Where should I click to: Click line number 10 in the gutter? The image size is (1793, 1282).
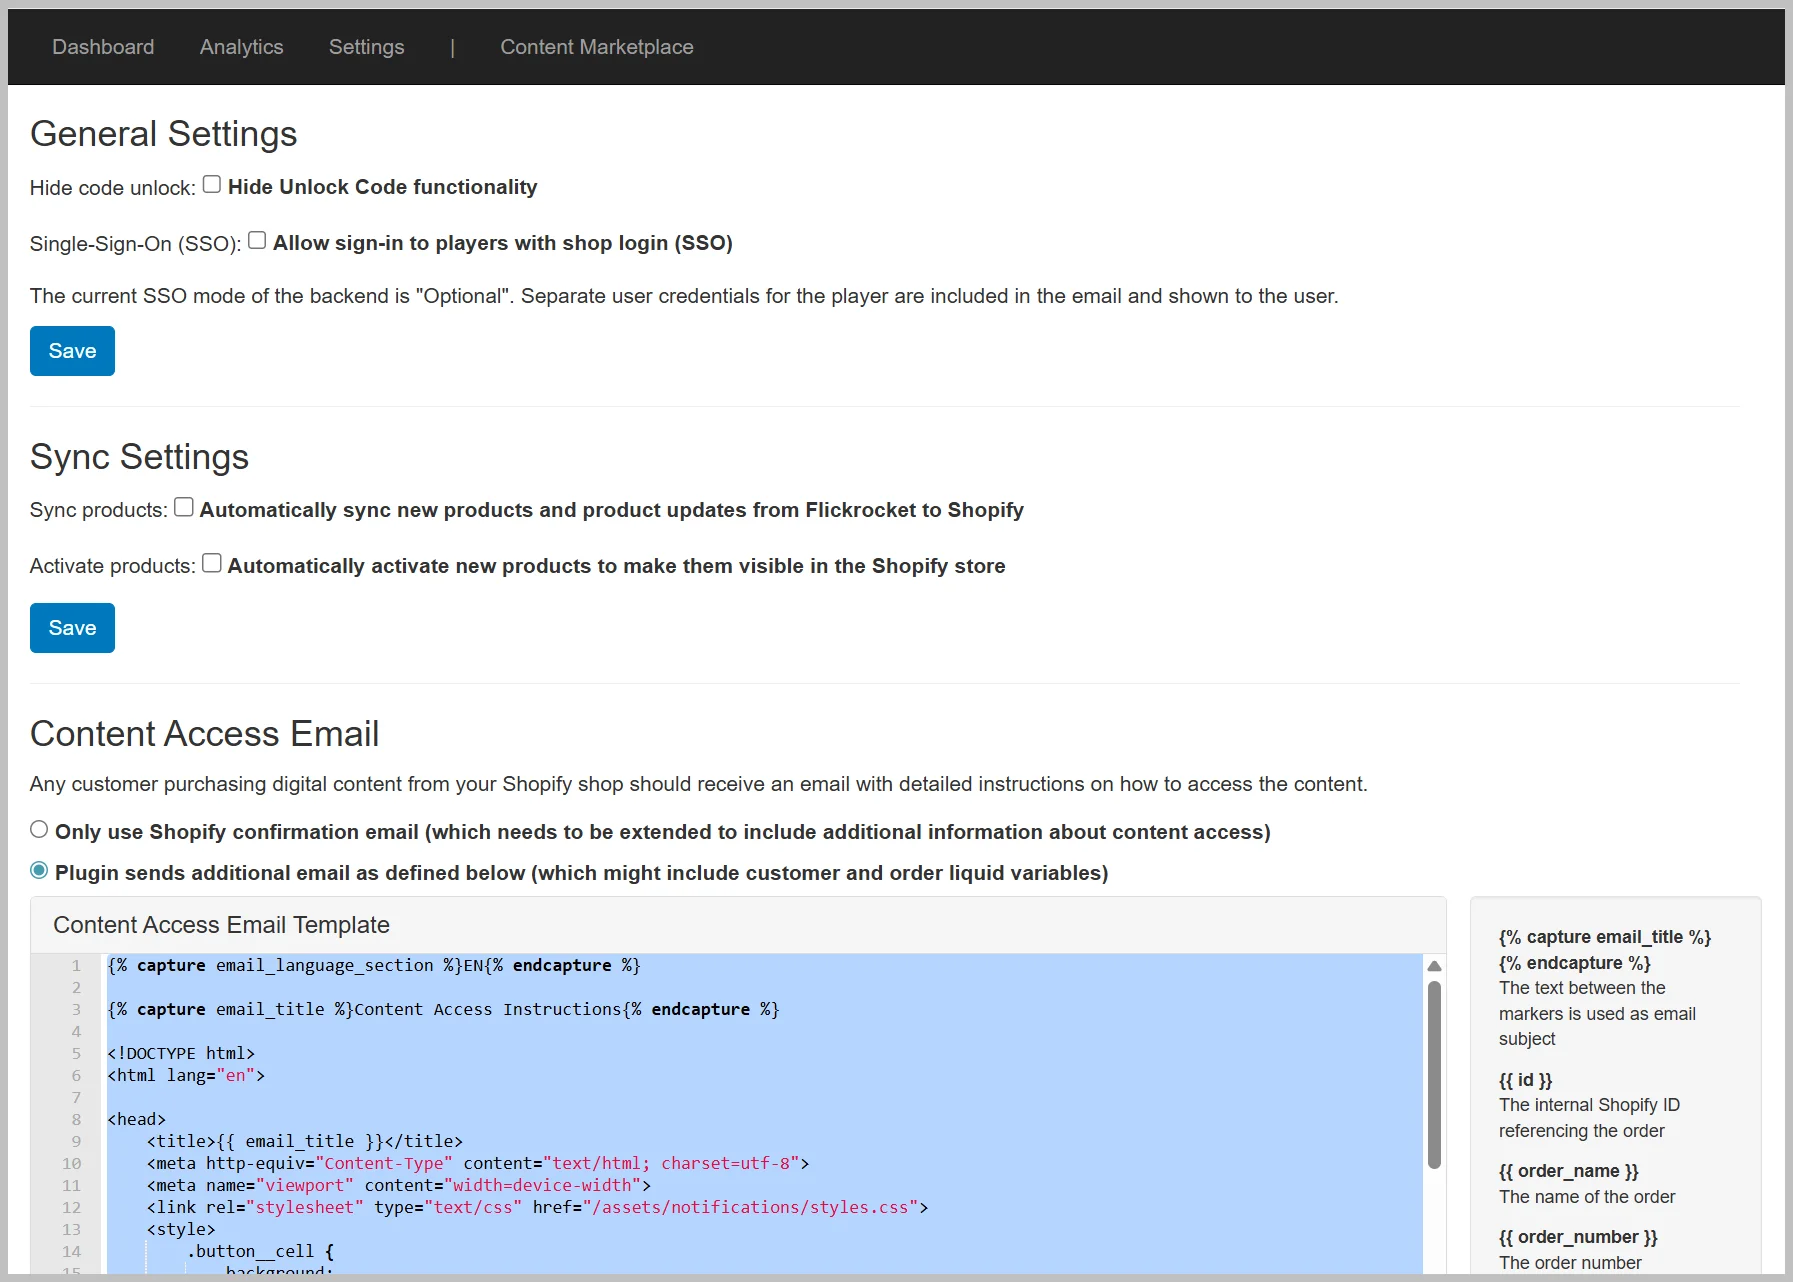click(71, 1163)
